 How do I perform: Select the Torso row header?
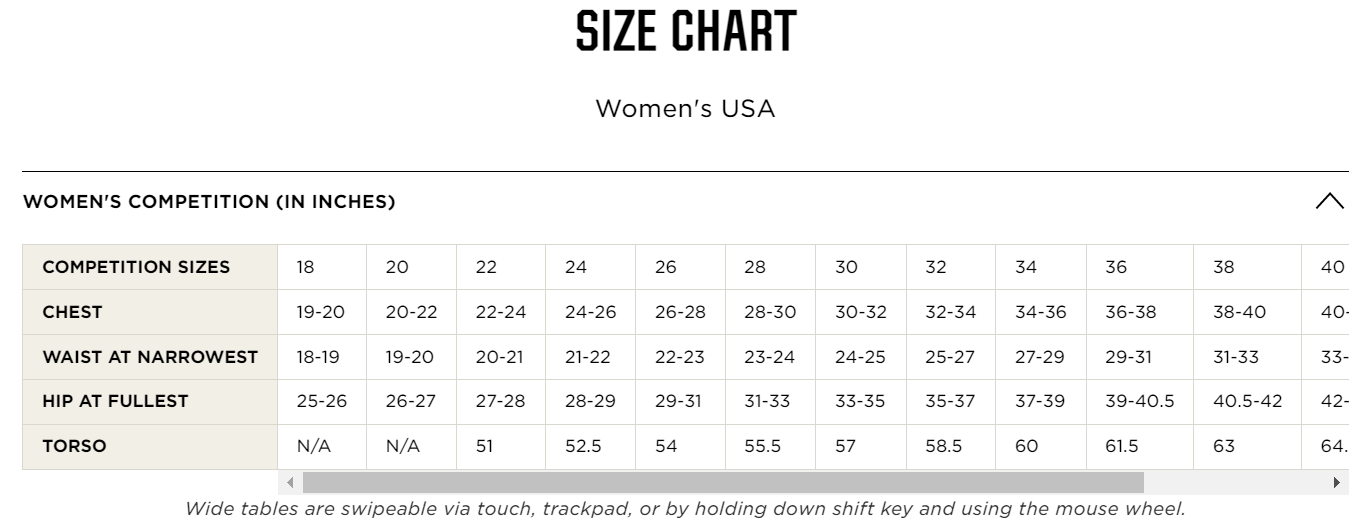pos(74,446)
